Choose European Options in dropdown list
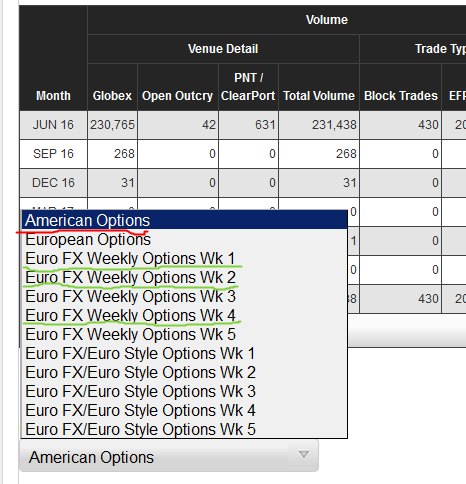This screenshot has height=484, width=466. [x=184, y=239]
